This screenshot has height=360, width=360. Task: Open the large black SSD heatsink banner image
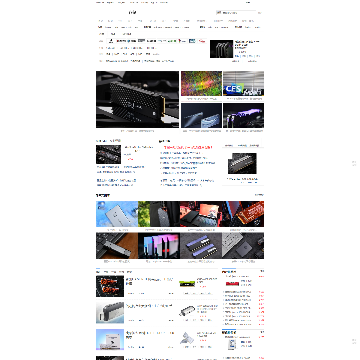pyautogui.click(x=137, y=99)
